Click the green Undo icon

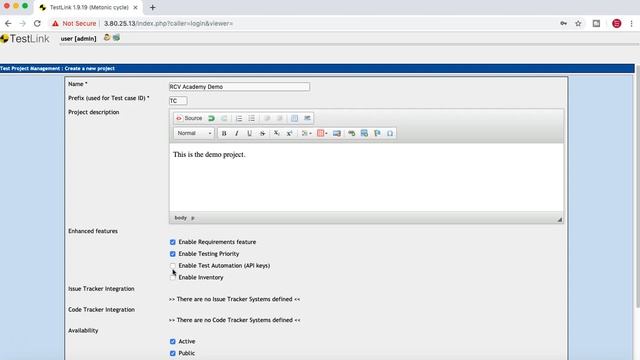211,118
